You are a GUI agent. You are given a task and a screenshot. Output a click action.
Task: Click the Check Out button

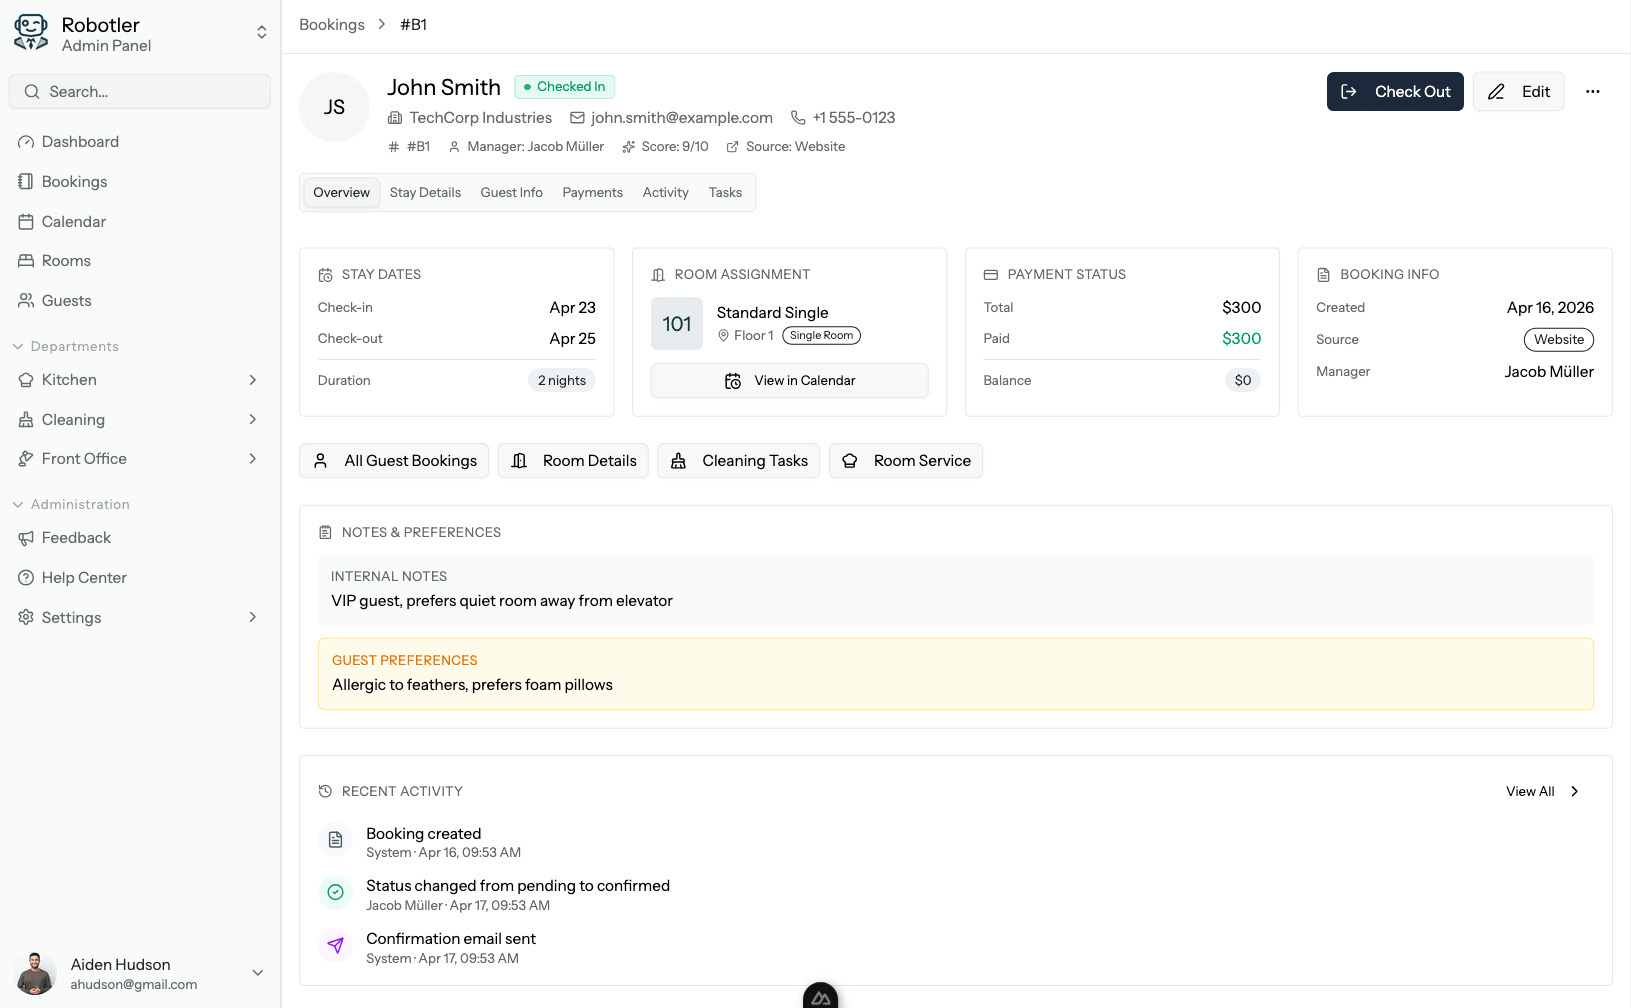click(1395, 92)
